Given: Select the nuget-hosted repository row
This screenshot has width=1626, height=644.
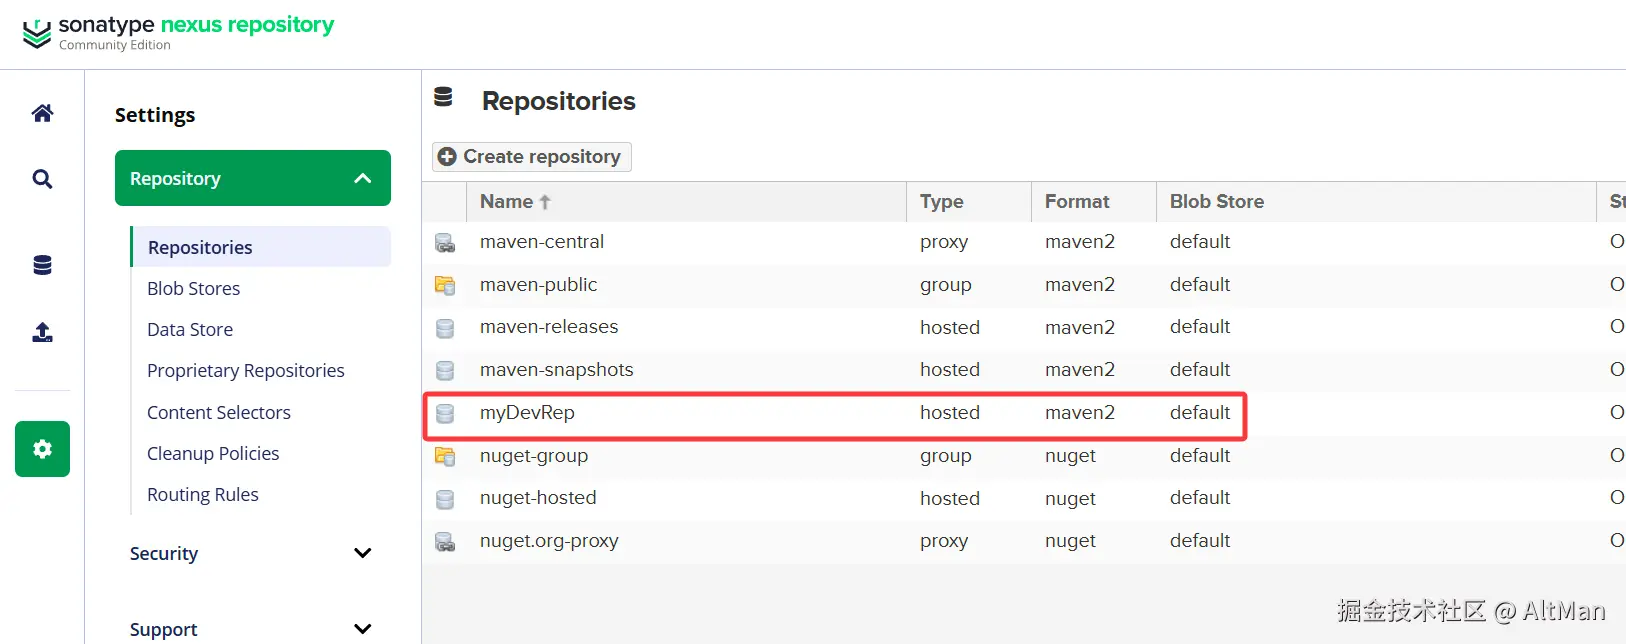Looking at the screenshot, I should click(x=538, y=498).
